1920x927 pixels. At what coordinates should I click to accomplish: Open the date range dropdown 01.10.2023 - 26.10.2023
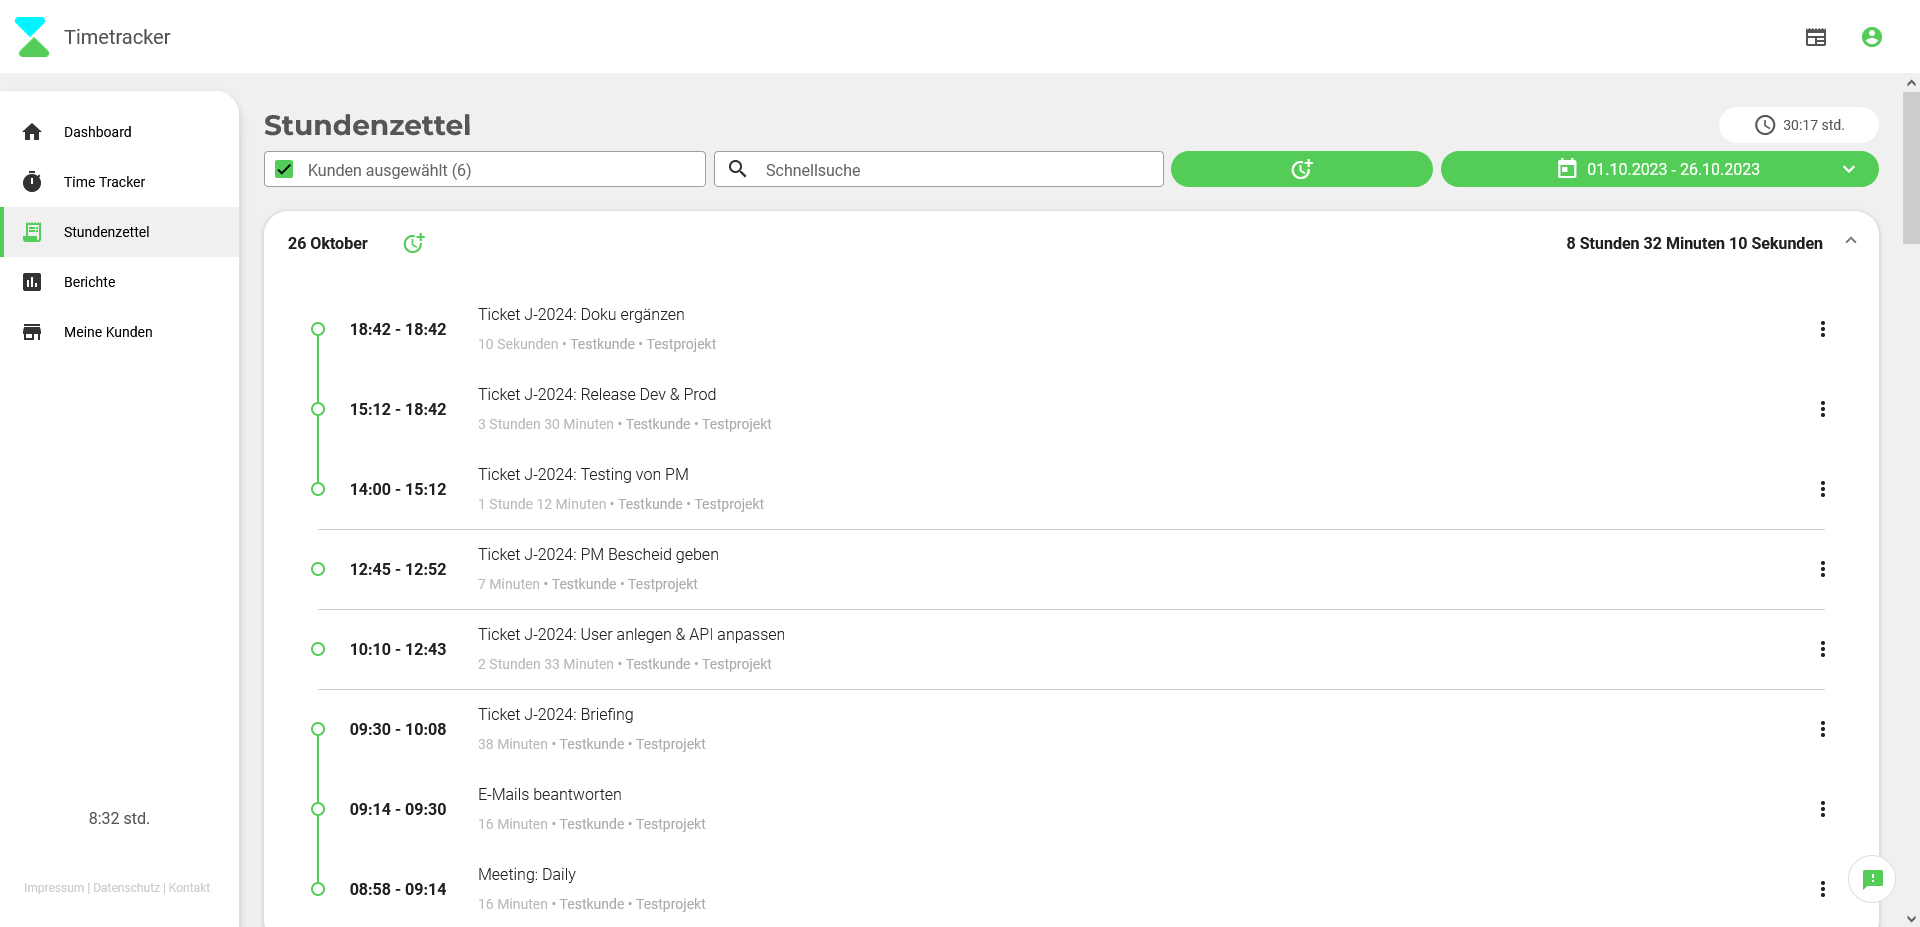click(1849, 169)
